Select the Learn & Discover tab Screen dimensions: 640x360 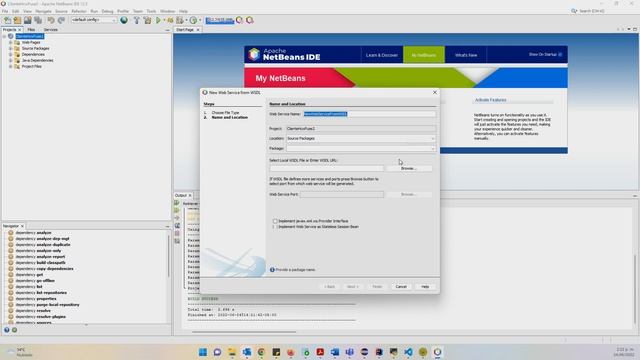pyautogui.click(x=382, y=55)
